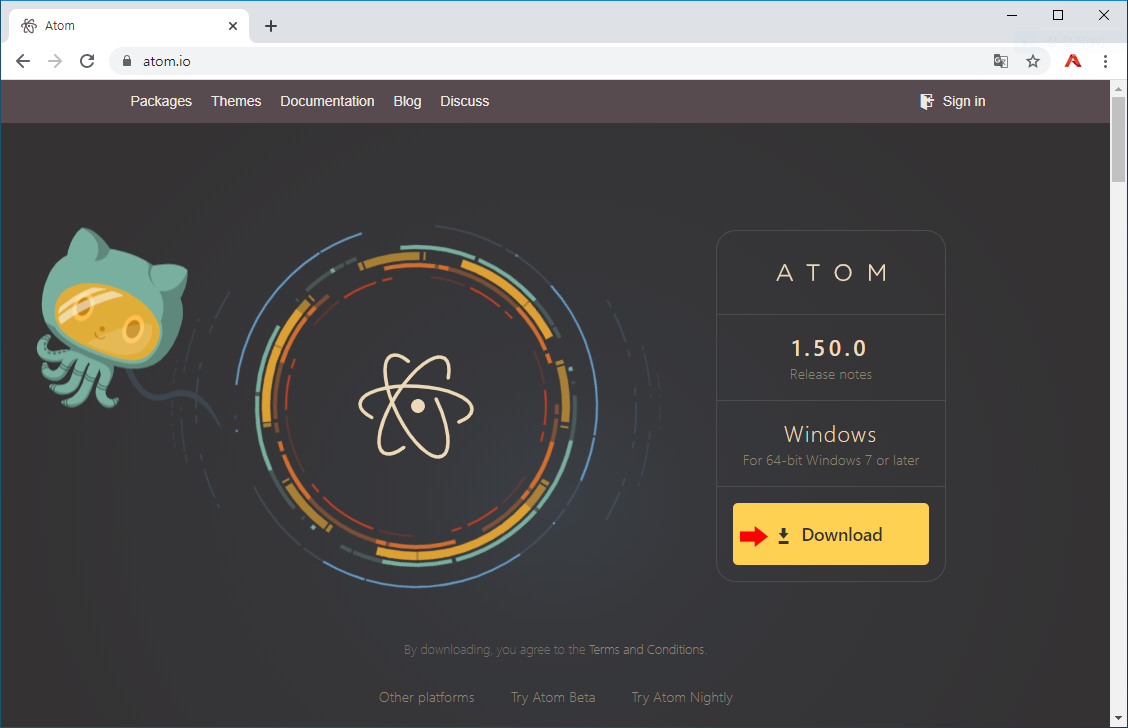Click Try Atom Nightly link
The width and height of the screenshot is (1128, 728).
pos(682,697)
